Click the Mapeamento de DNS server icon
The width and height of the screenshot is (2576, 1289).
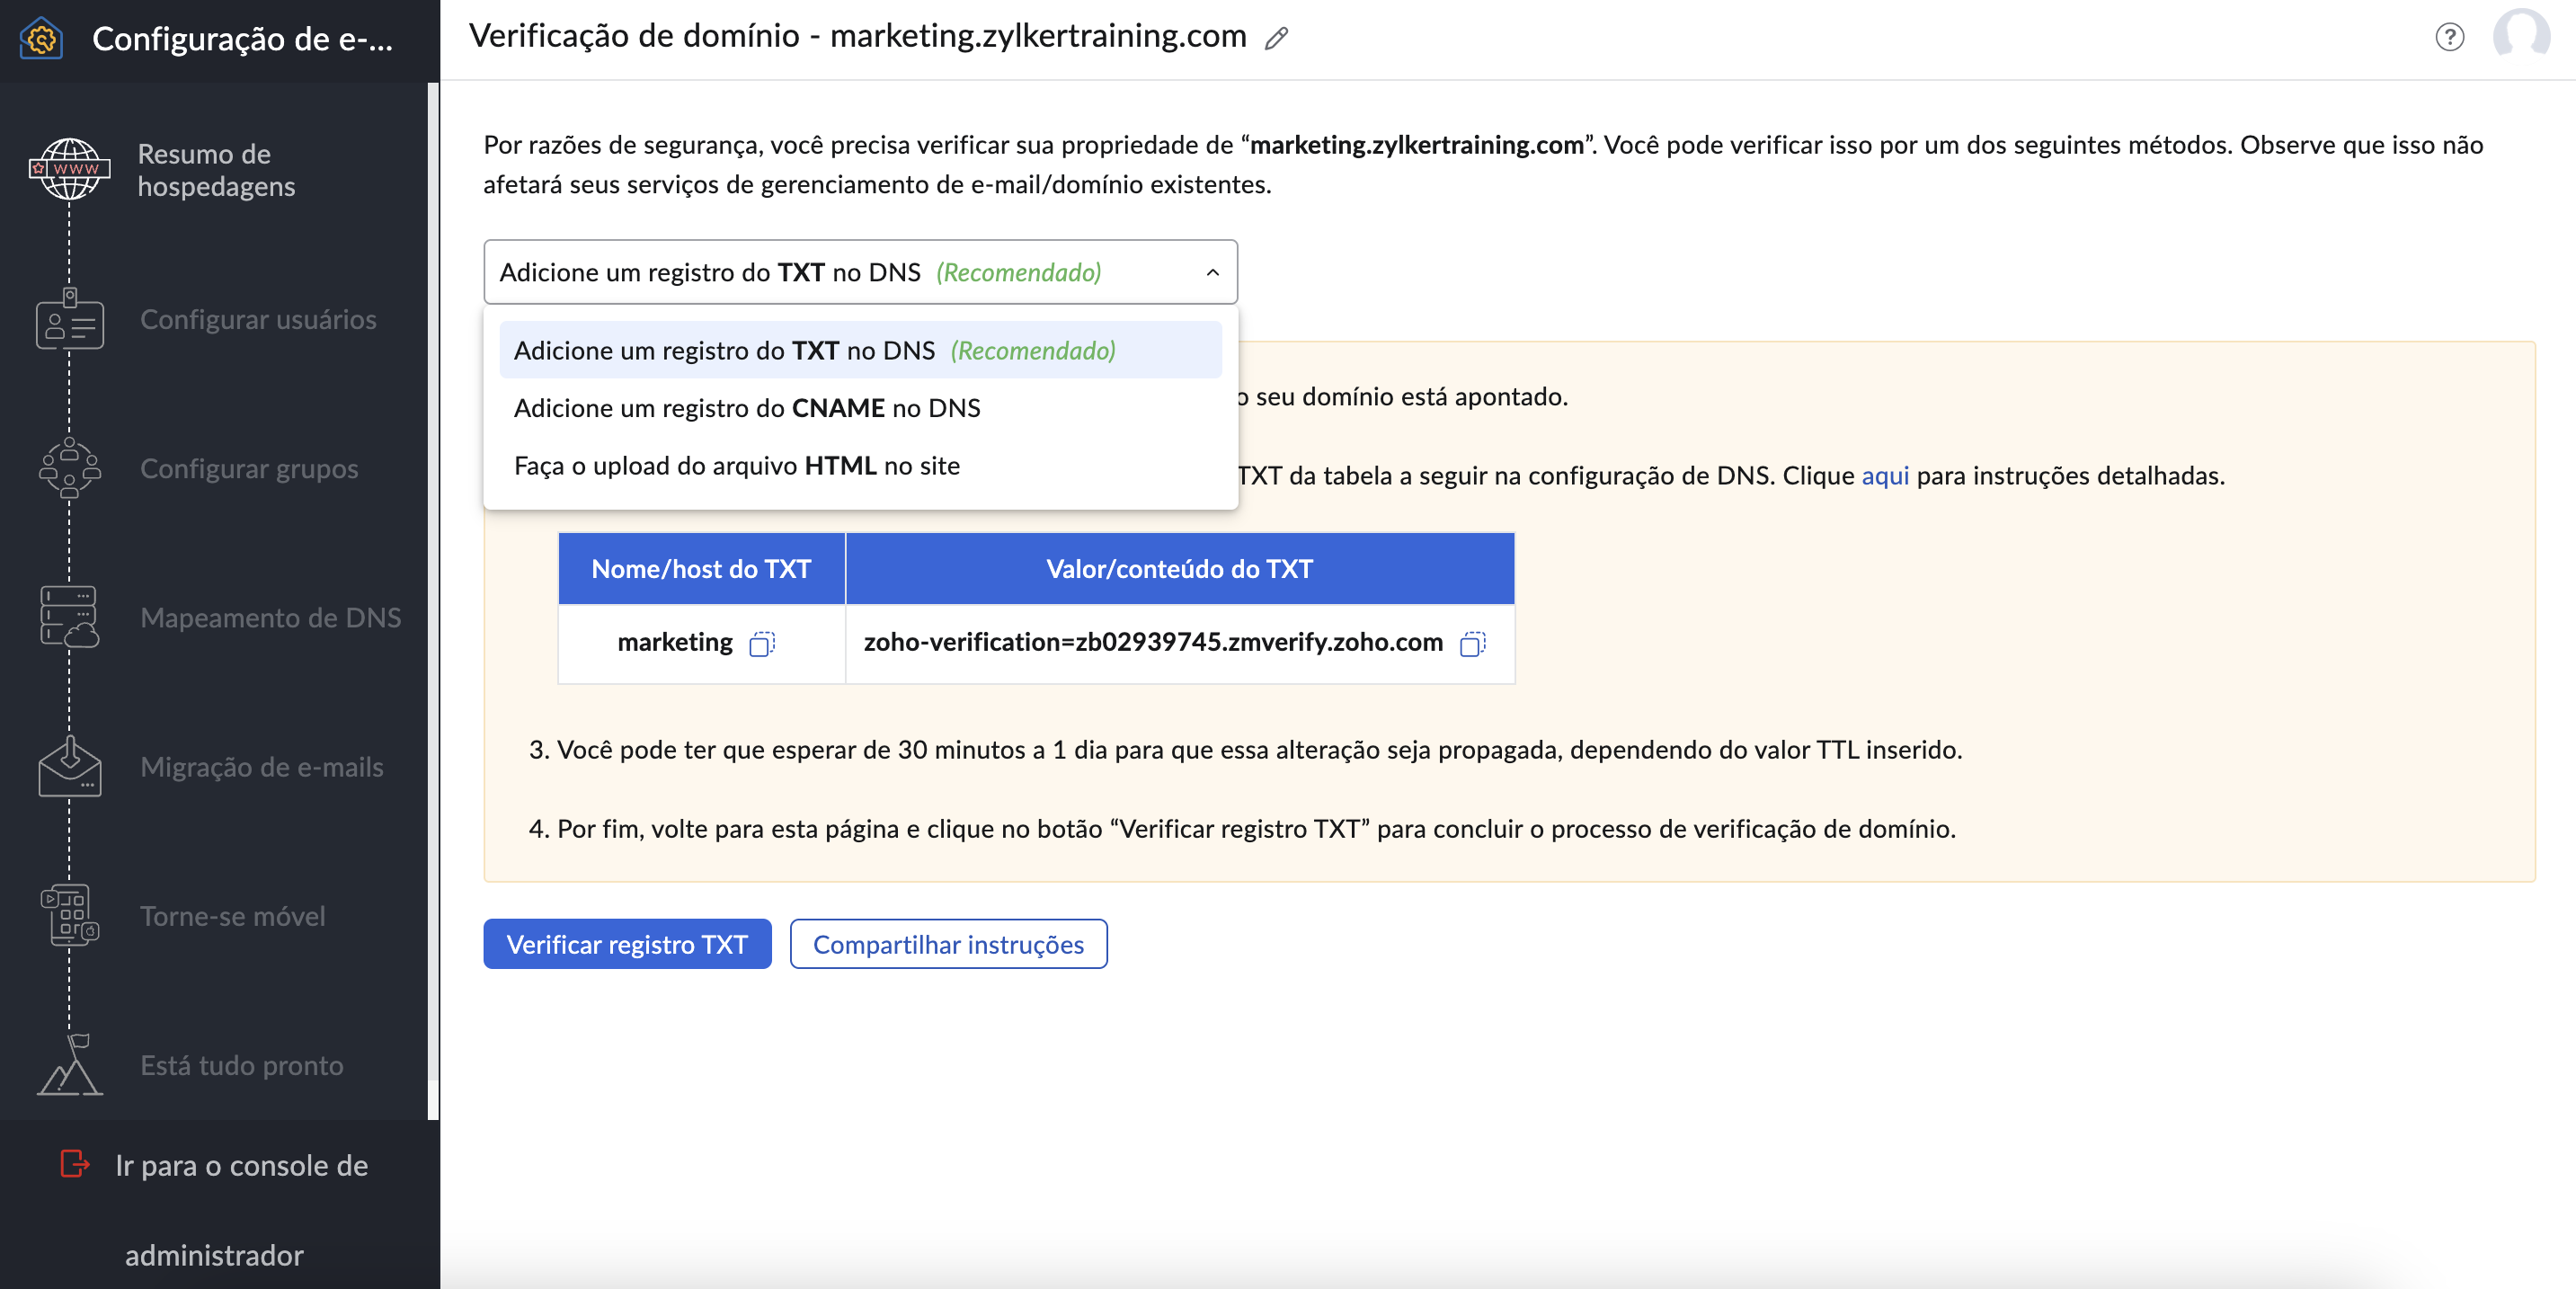[x=69, y=617]
